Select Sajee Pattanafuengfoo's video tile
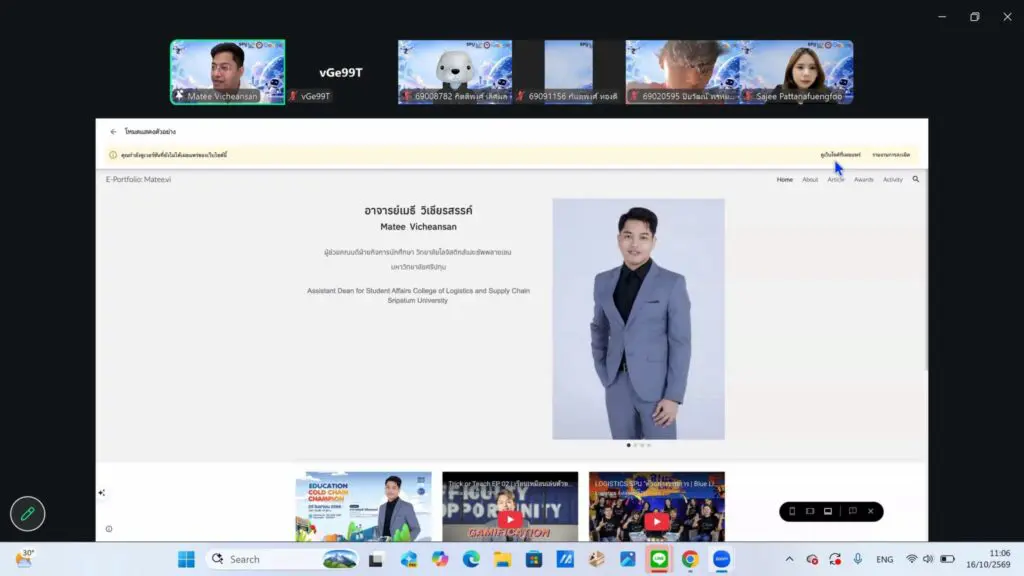1024x576 pixels. click(x=797, y=72)
